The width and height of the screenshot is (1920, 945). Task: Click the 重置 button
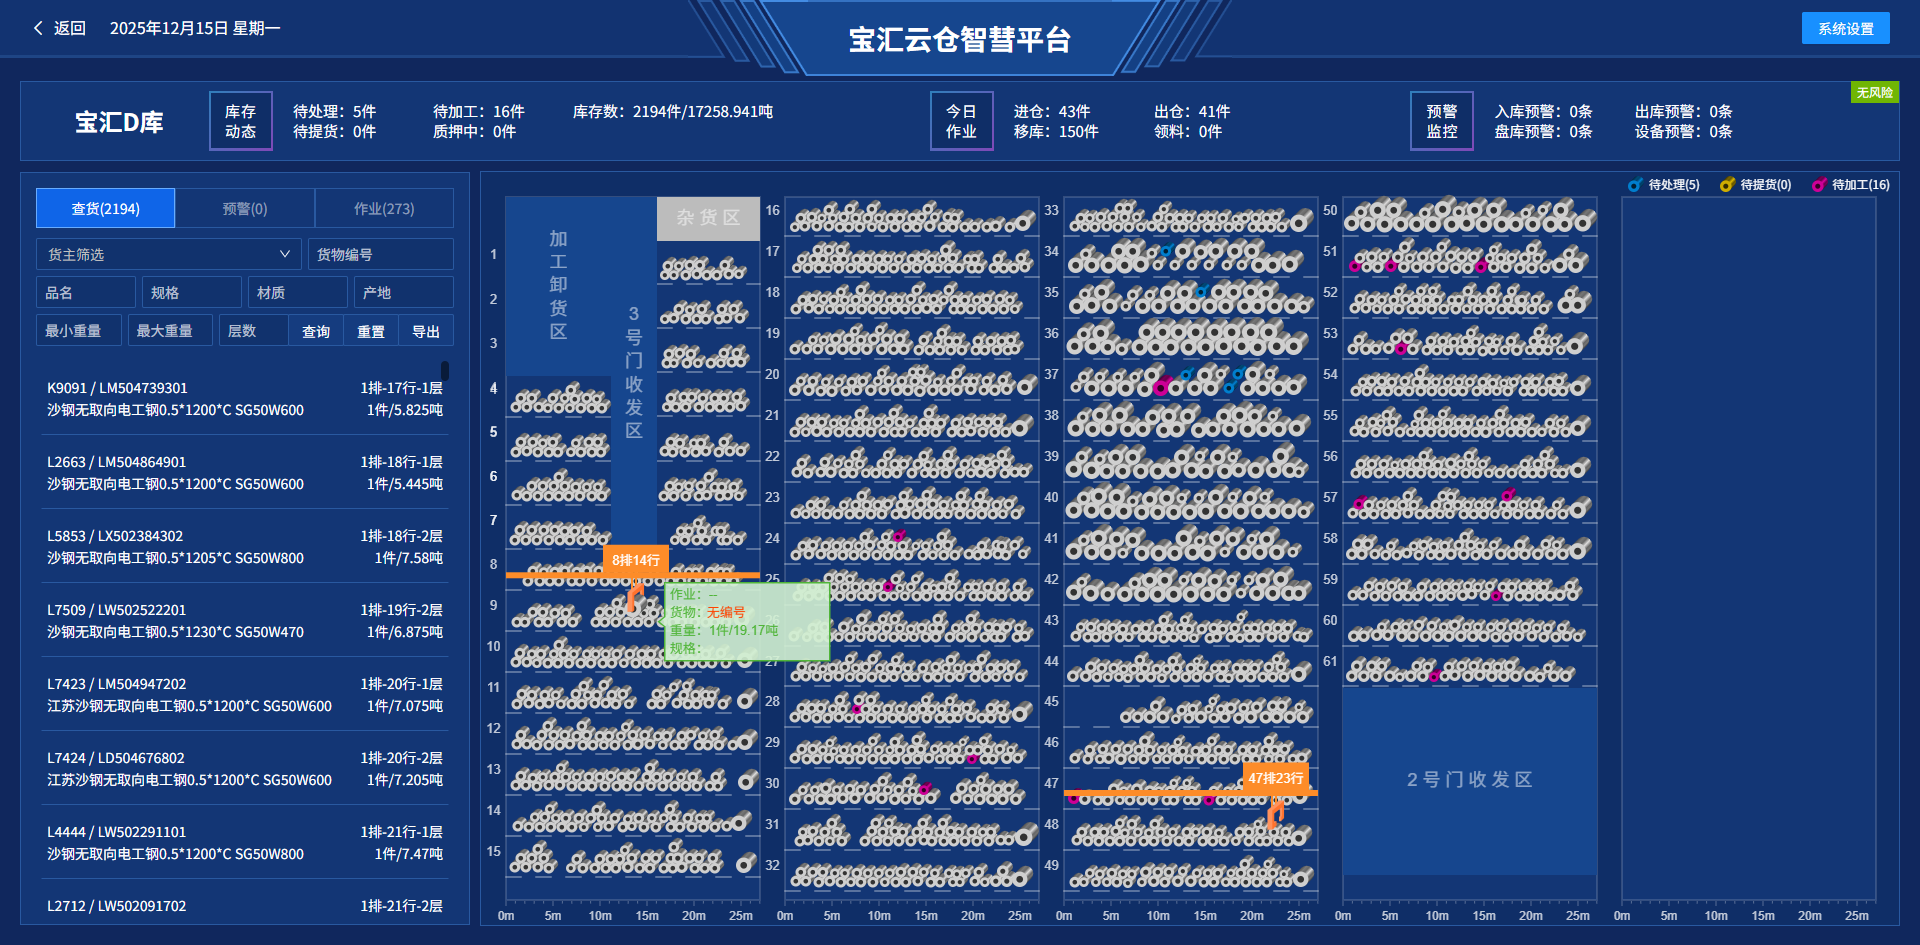tap(371, 331)
